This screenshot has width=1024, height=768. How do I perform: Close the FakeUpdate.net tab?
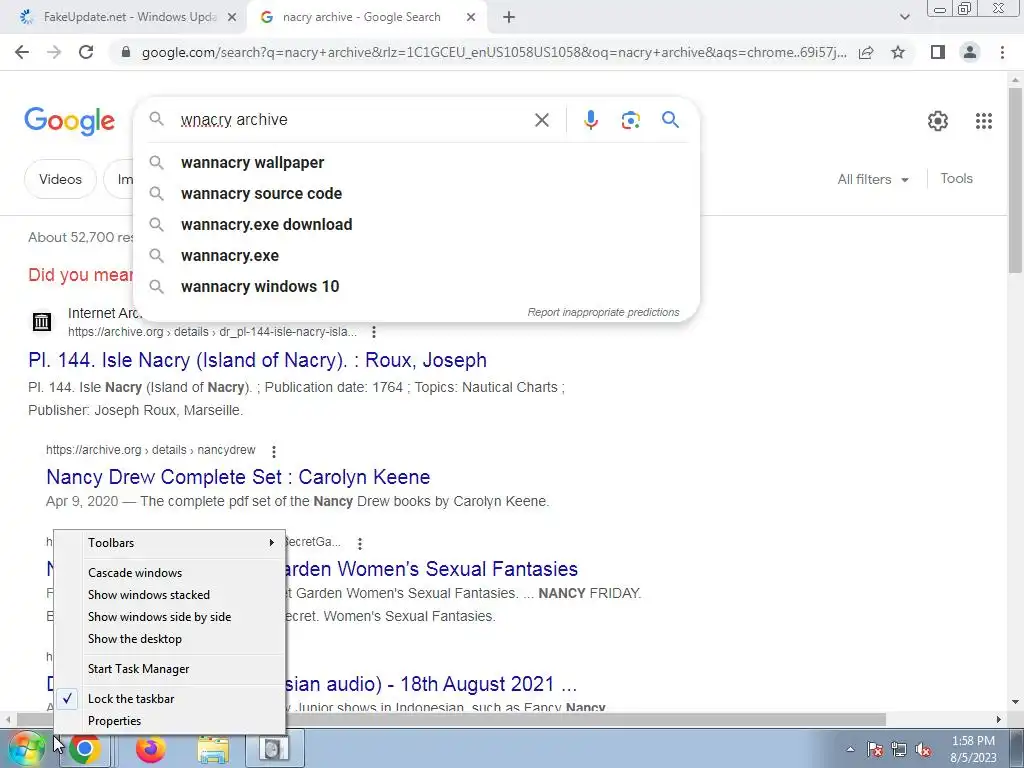coord(232,18)
